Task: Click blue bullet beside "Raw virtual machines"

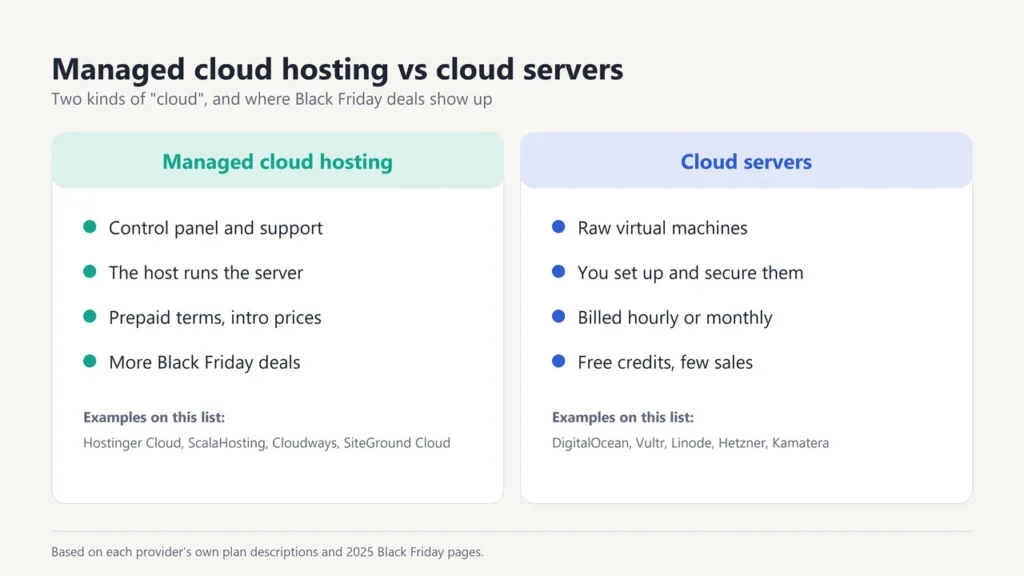Action: (558, 227)
